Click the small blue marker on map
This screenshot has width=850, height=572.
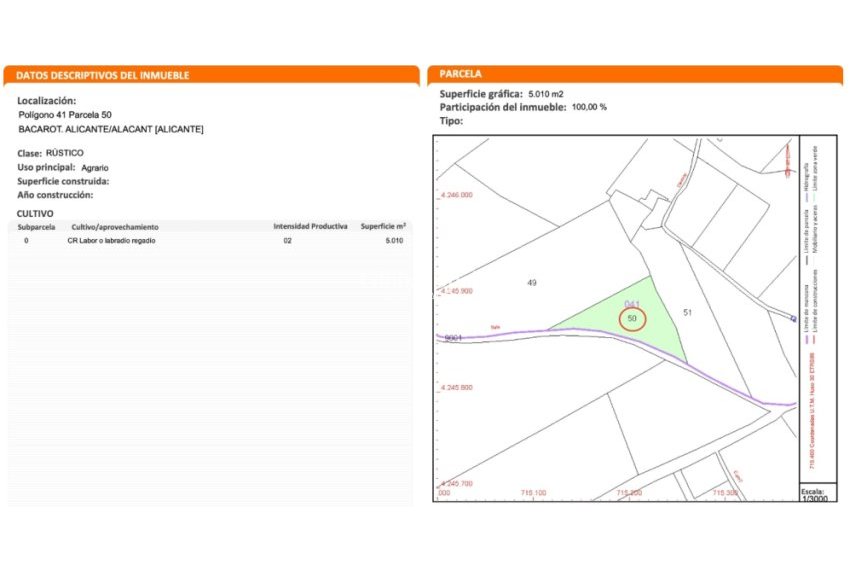point(793,319)
